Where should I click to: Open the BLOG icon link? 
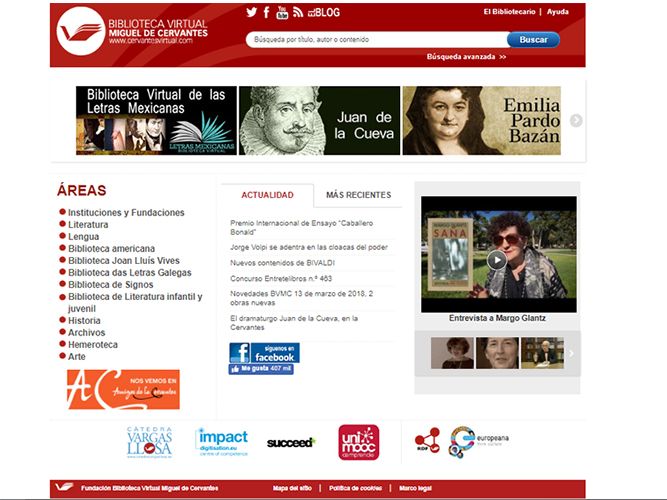[324, 12]
